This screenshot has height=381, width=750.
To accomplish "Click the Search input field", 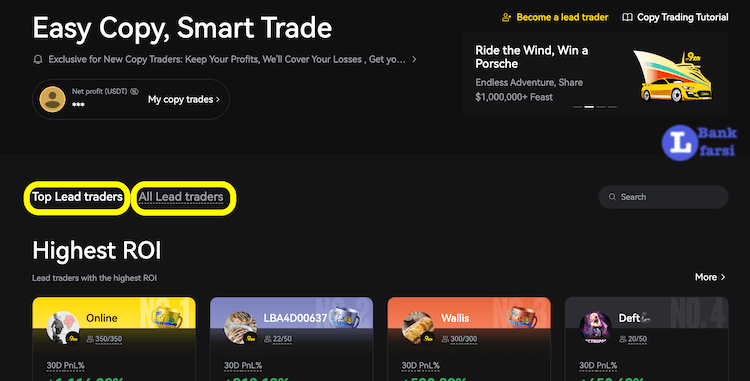I will pos(663,197).
